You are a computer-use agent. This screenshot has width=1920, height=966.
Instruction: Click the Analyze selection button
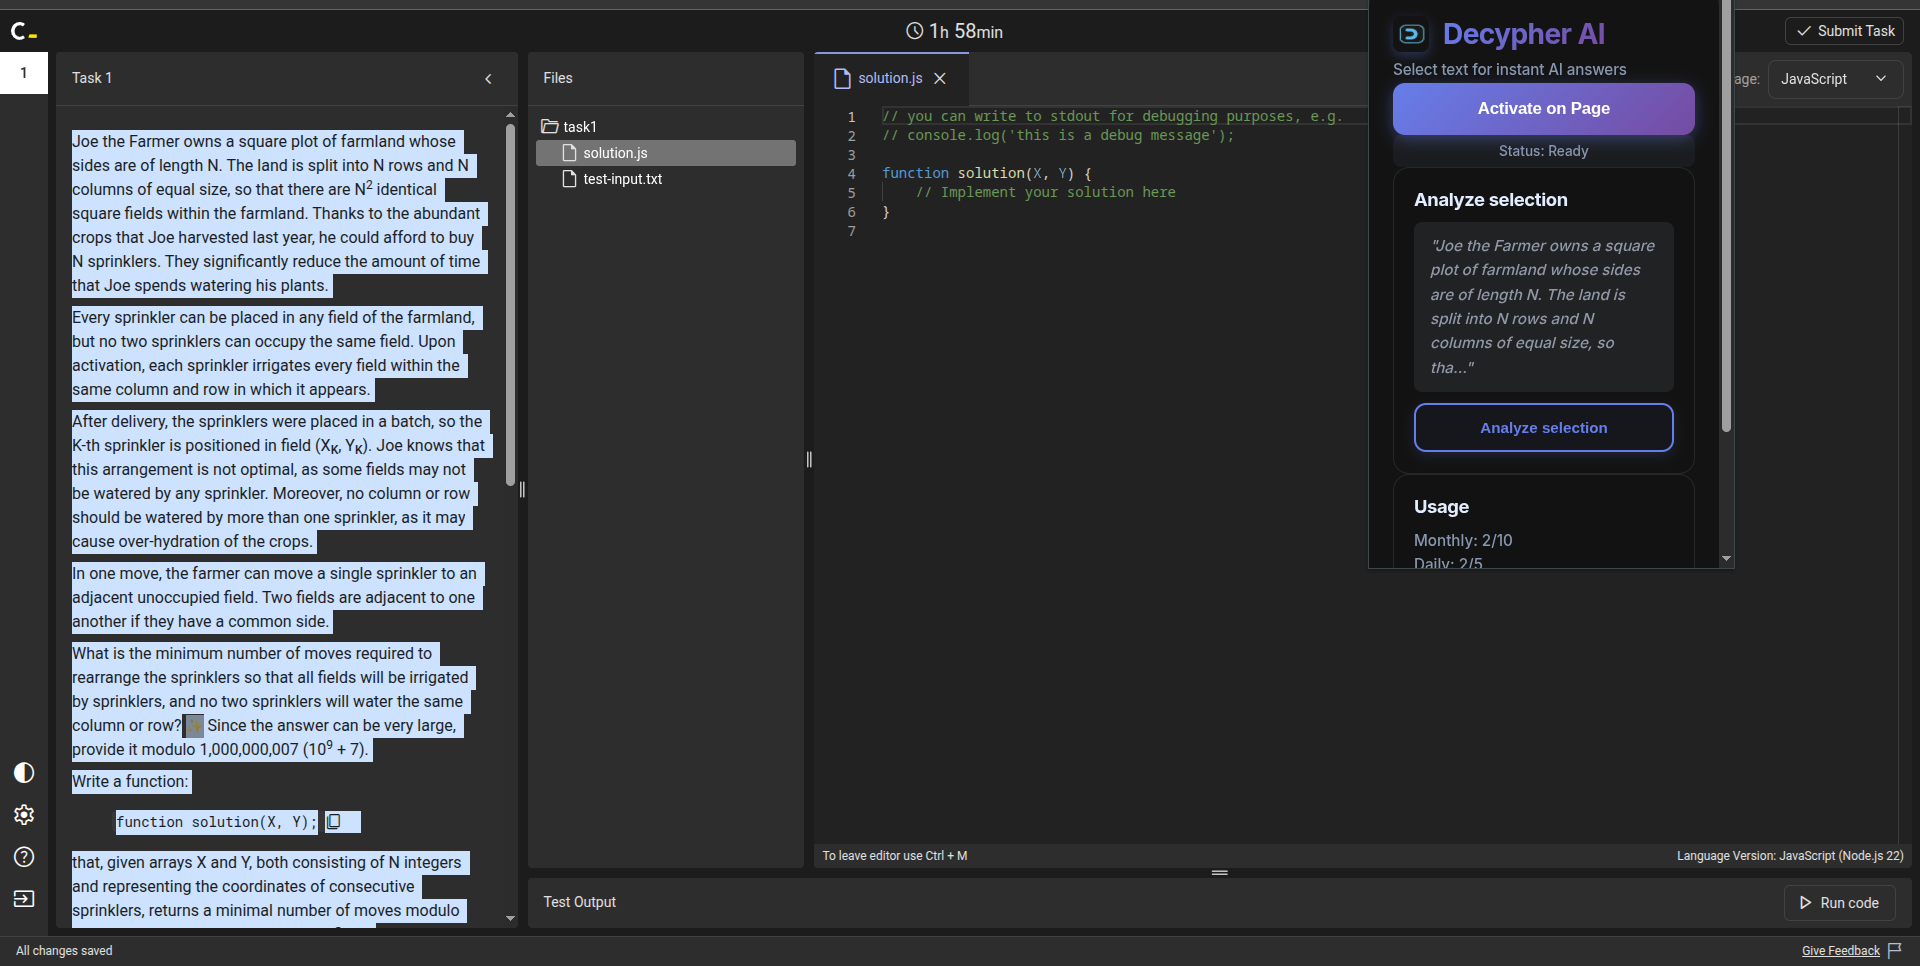tap(1543, 428)
